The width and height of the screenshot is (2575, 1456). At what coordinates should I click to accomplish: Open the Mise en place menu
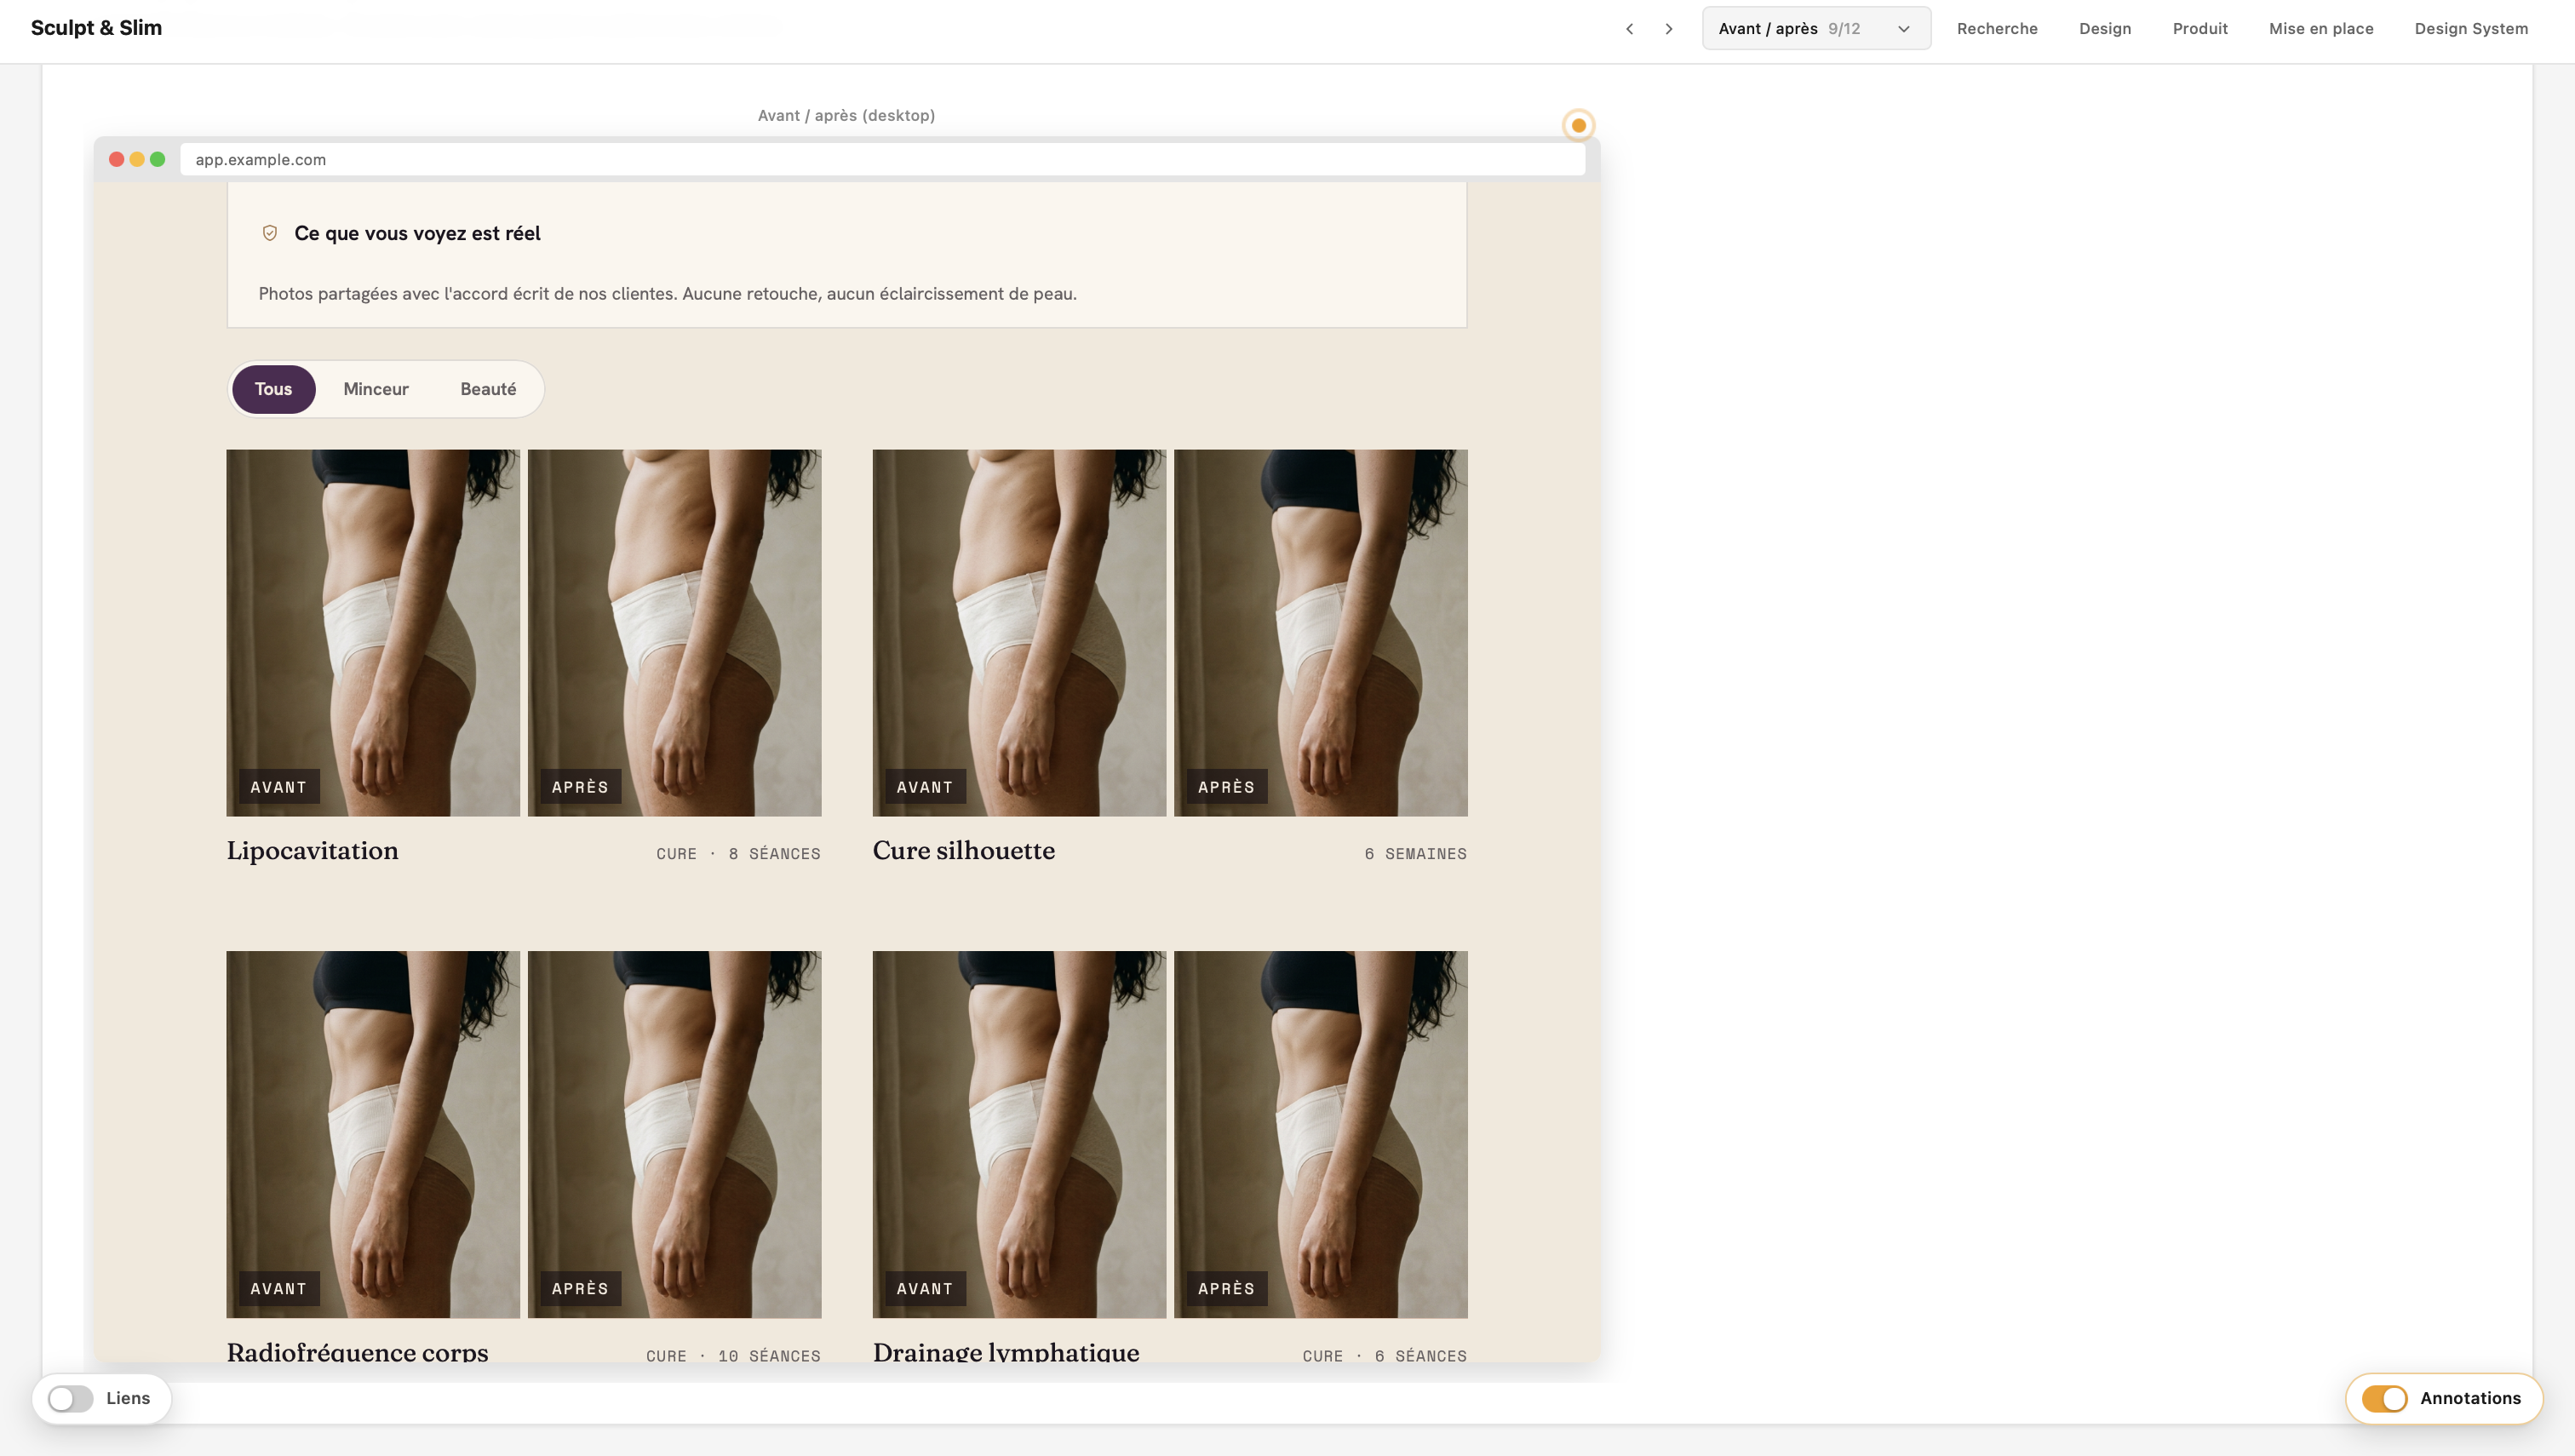(x=2321, y=29)
